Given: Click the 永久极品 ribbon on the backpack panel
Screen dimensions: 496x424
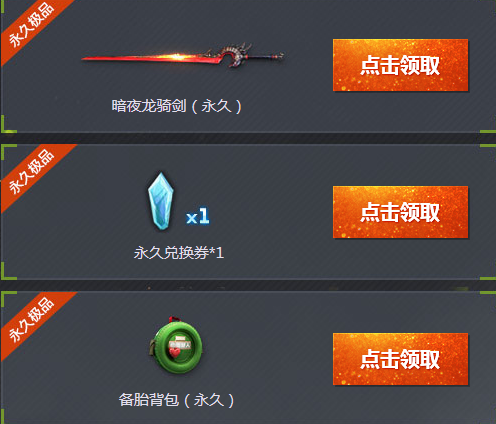Looking at the screenshot, I should coord(33,321).
